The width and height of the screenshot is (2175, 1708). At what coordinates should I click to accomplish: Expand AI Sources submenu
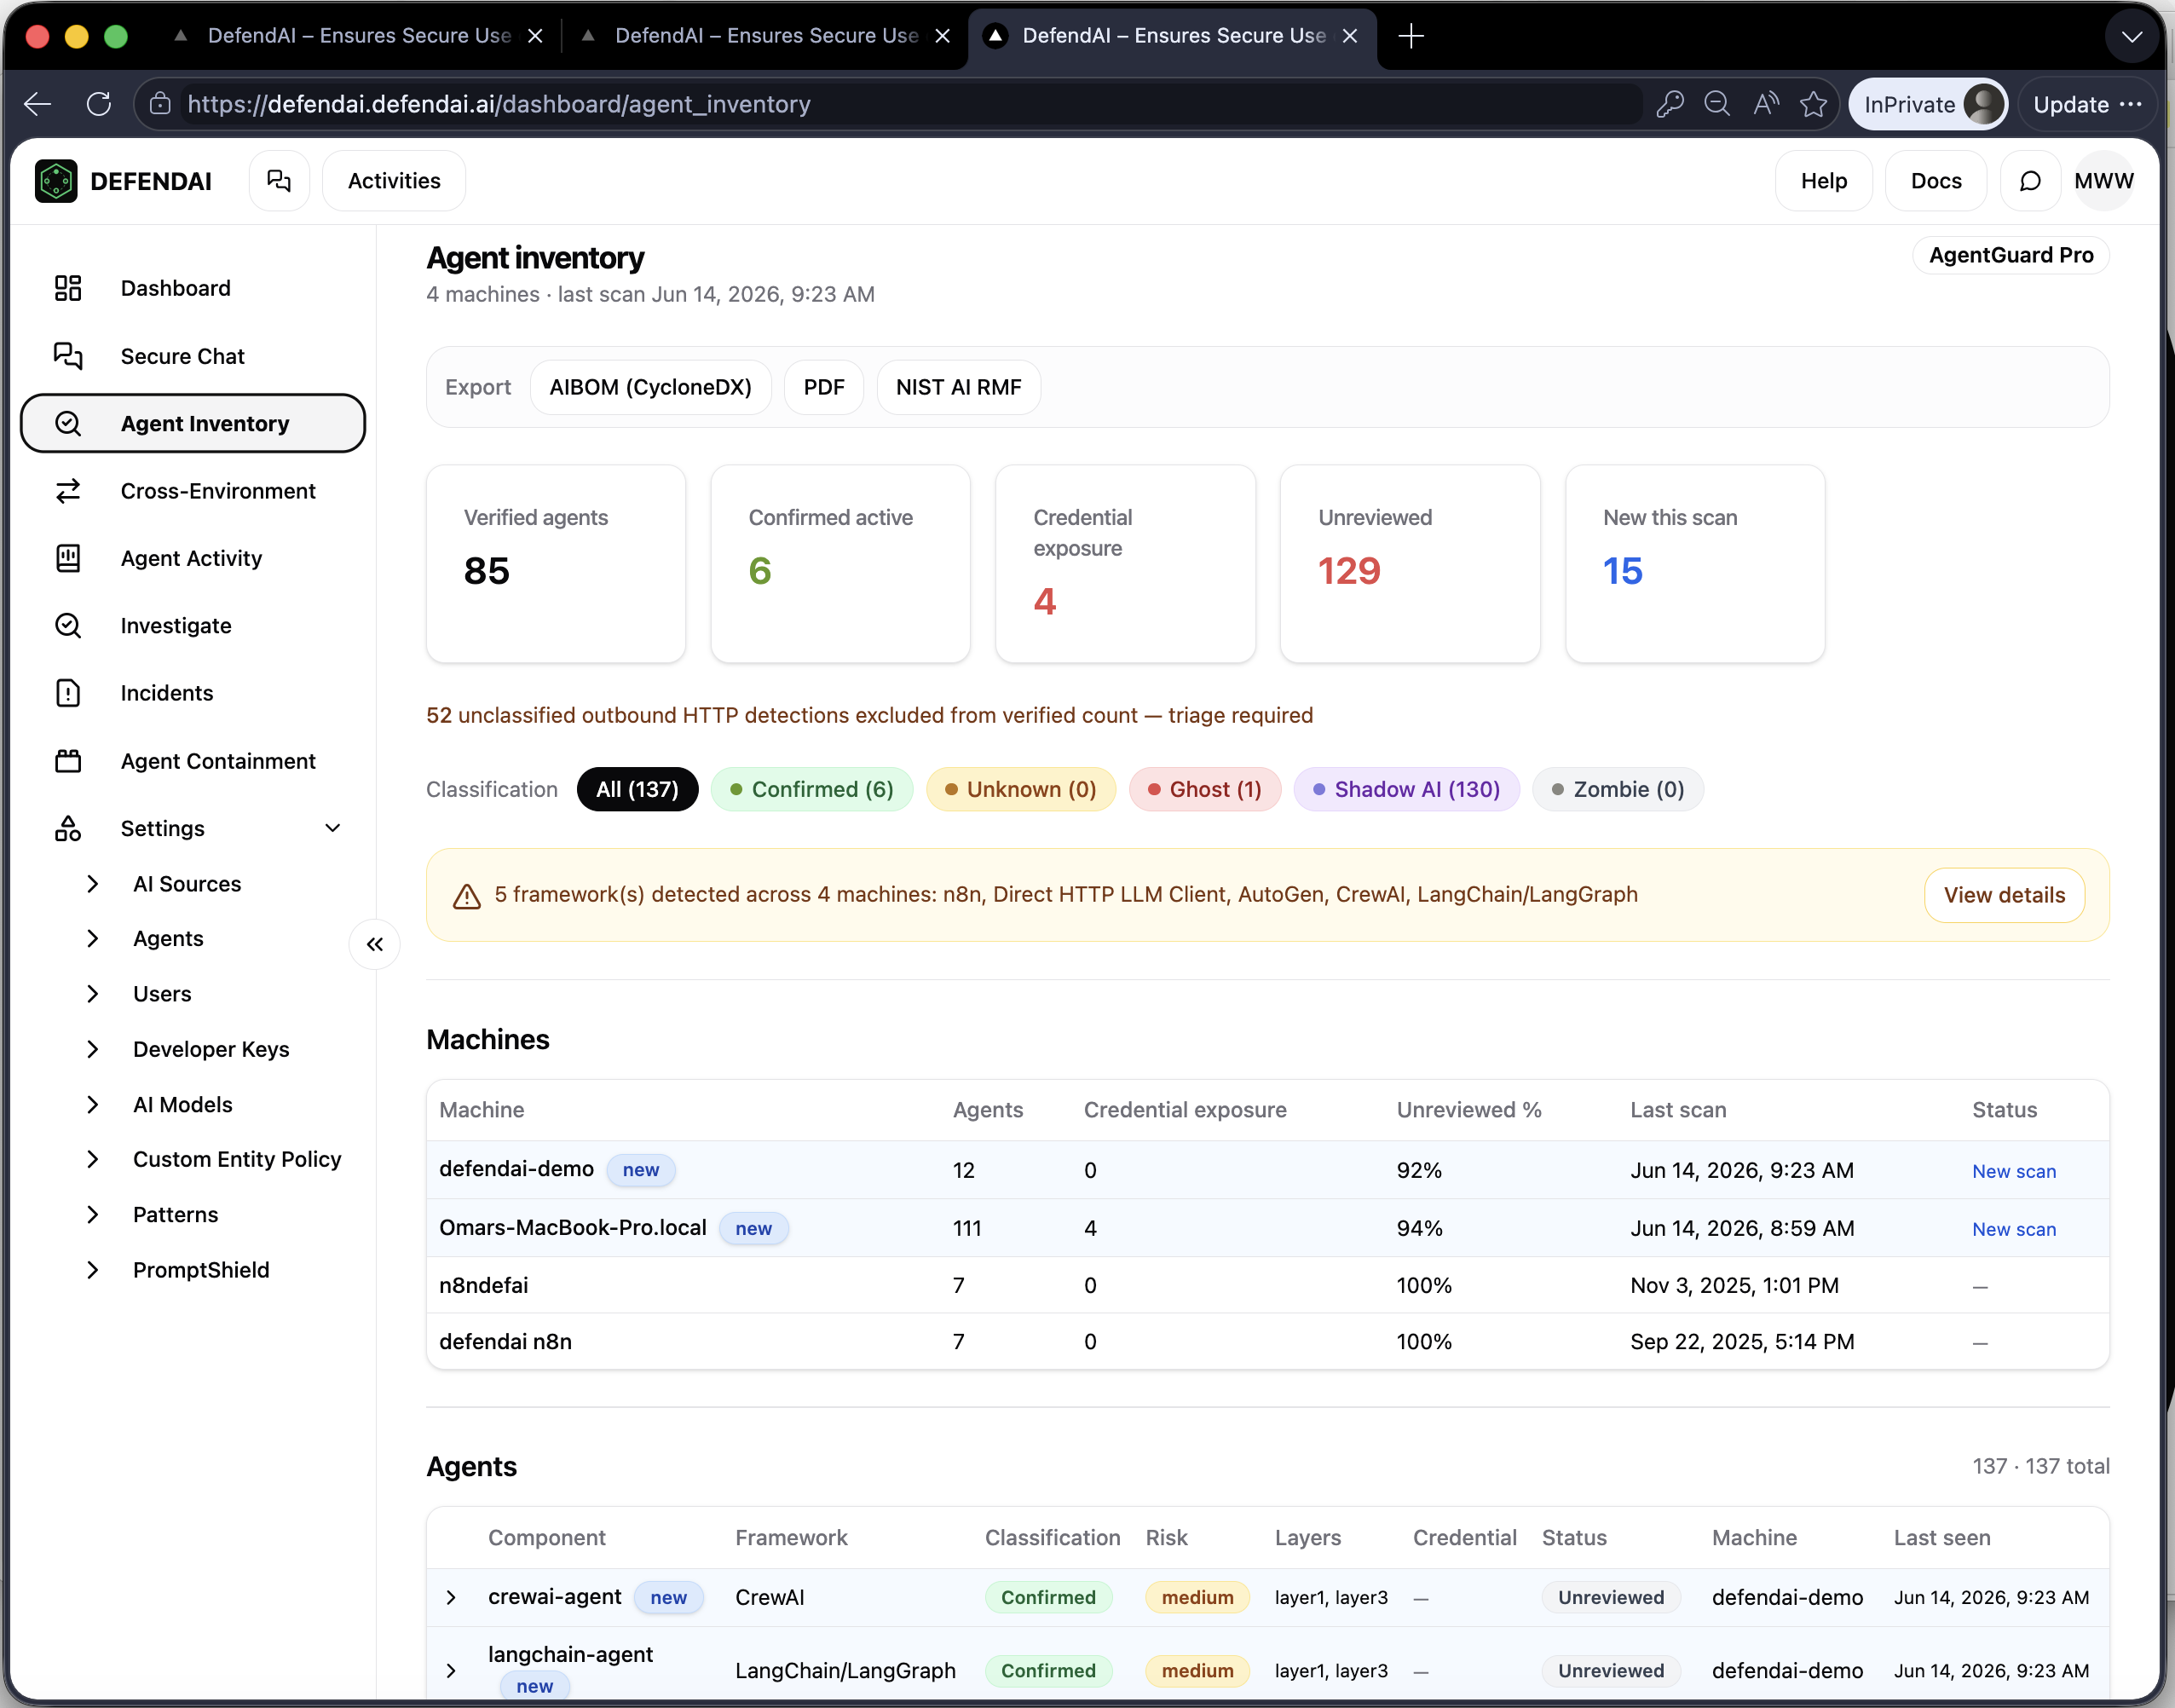click(x=93, y=884)
